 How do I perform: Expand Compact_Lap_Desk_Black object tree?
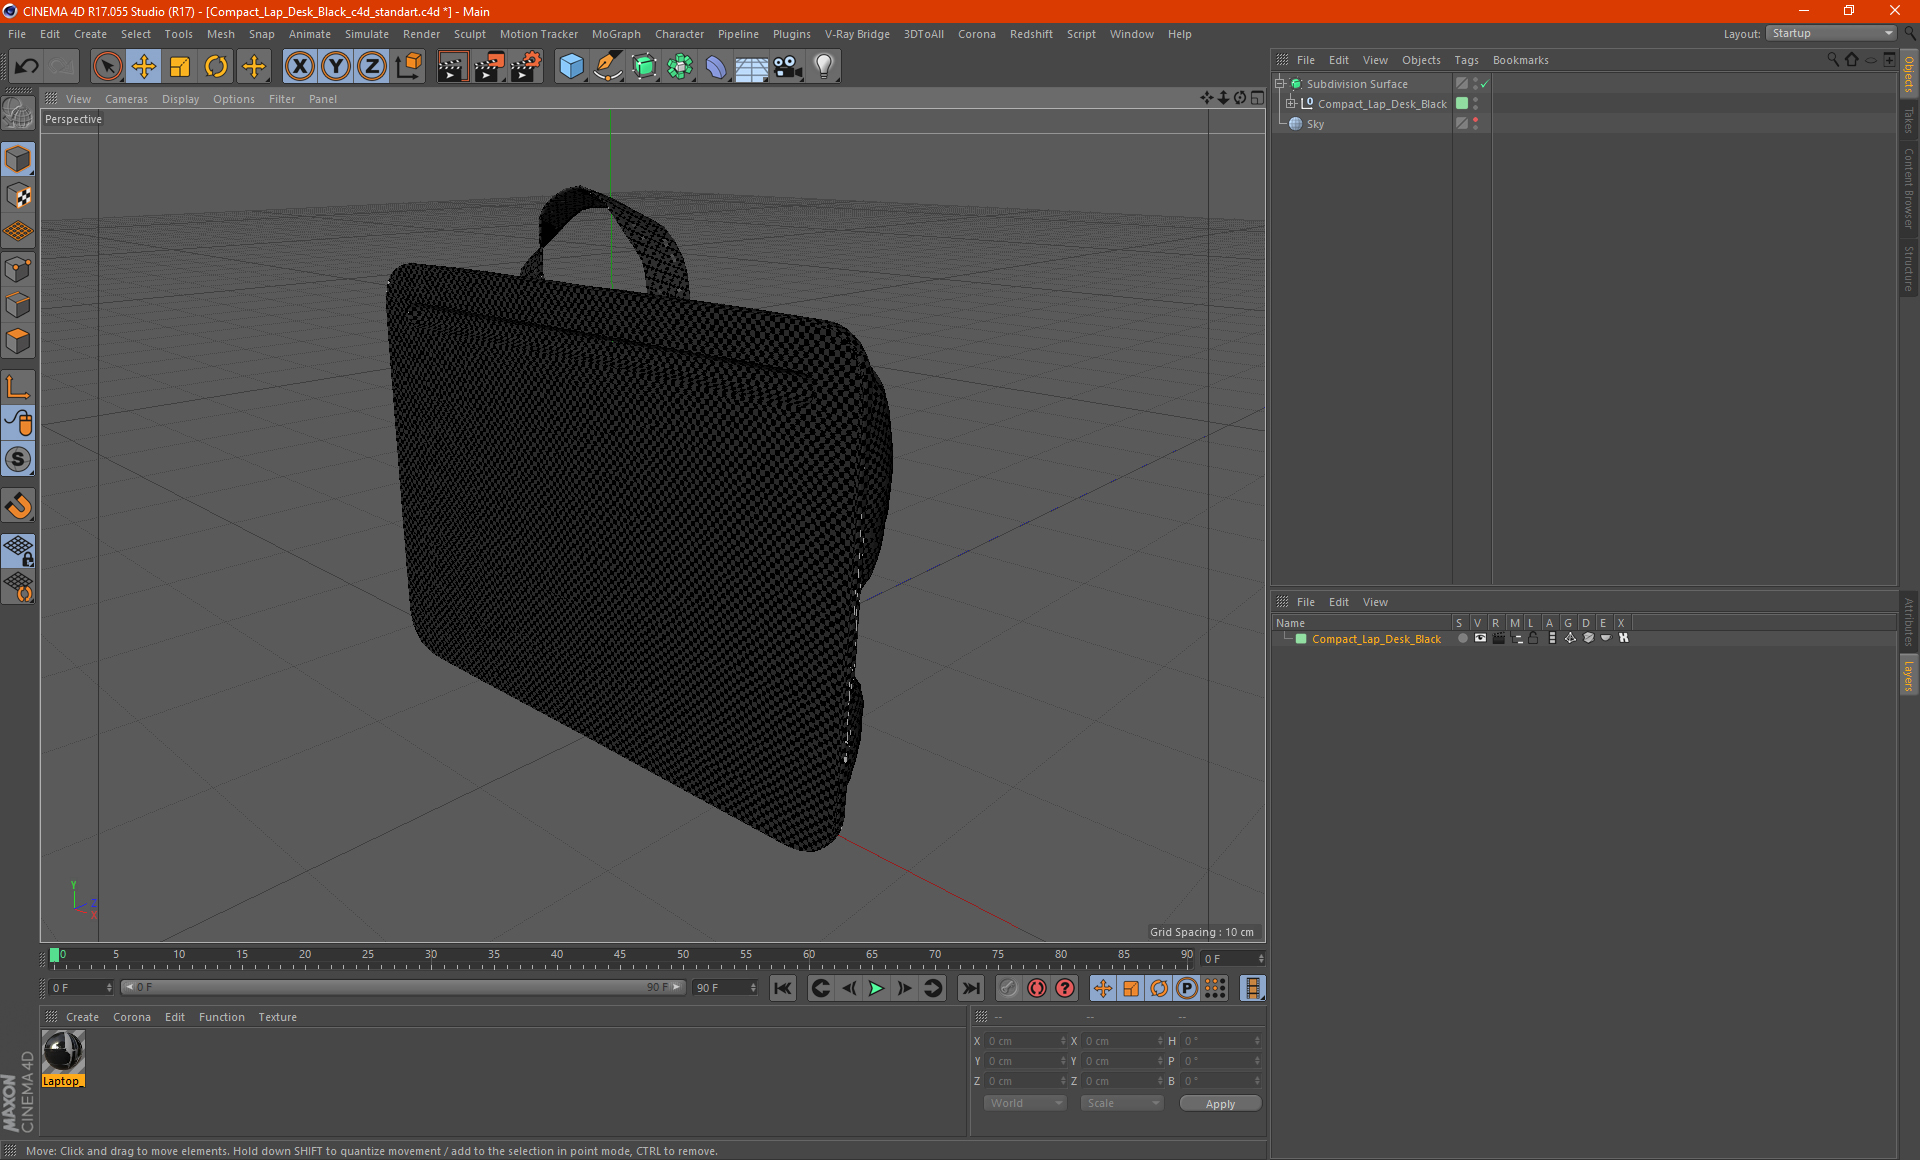click(1291, 104)
